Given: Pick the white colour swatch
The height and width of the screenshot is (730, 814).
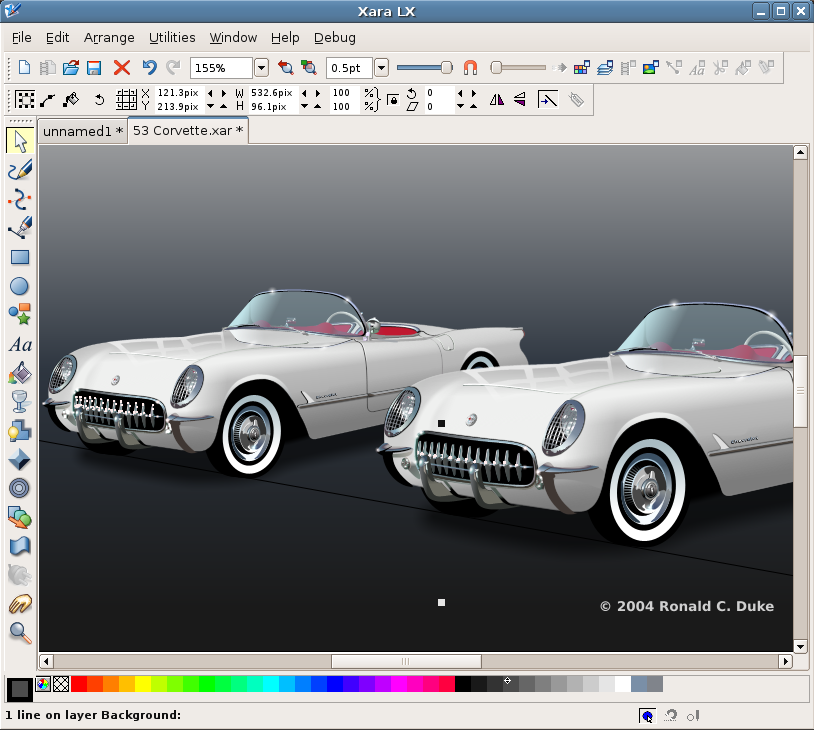Looking at the screenshot, I should tap(622, 684).
